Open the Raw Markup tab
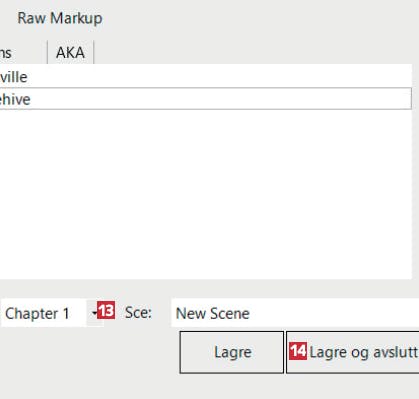419x399 pixels. [x=60, y=18]
